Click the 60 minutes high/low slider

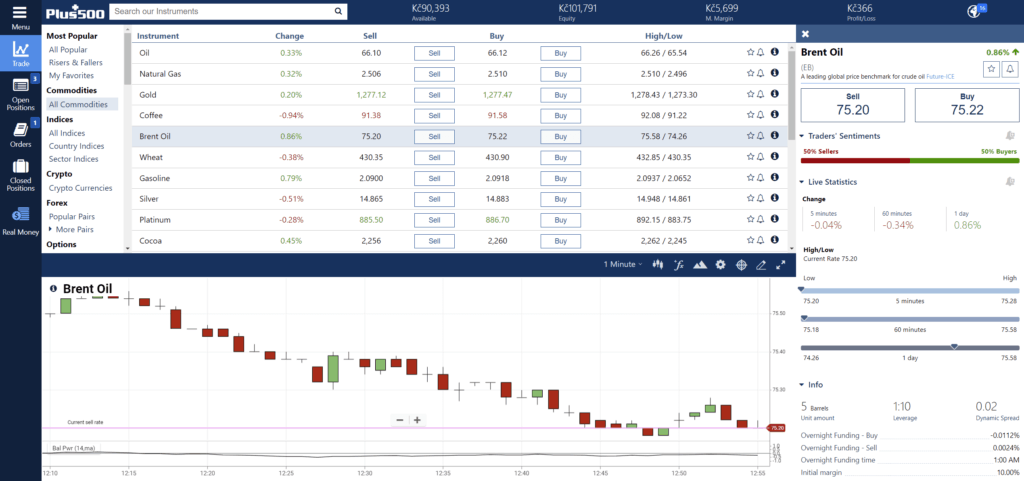(x=910, y=318)
